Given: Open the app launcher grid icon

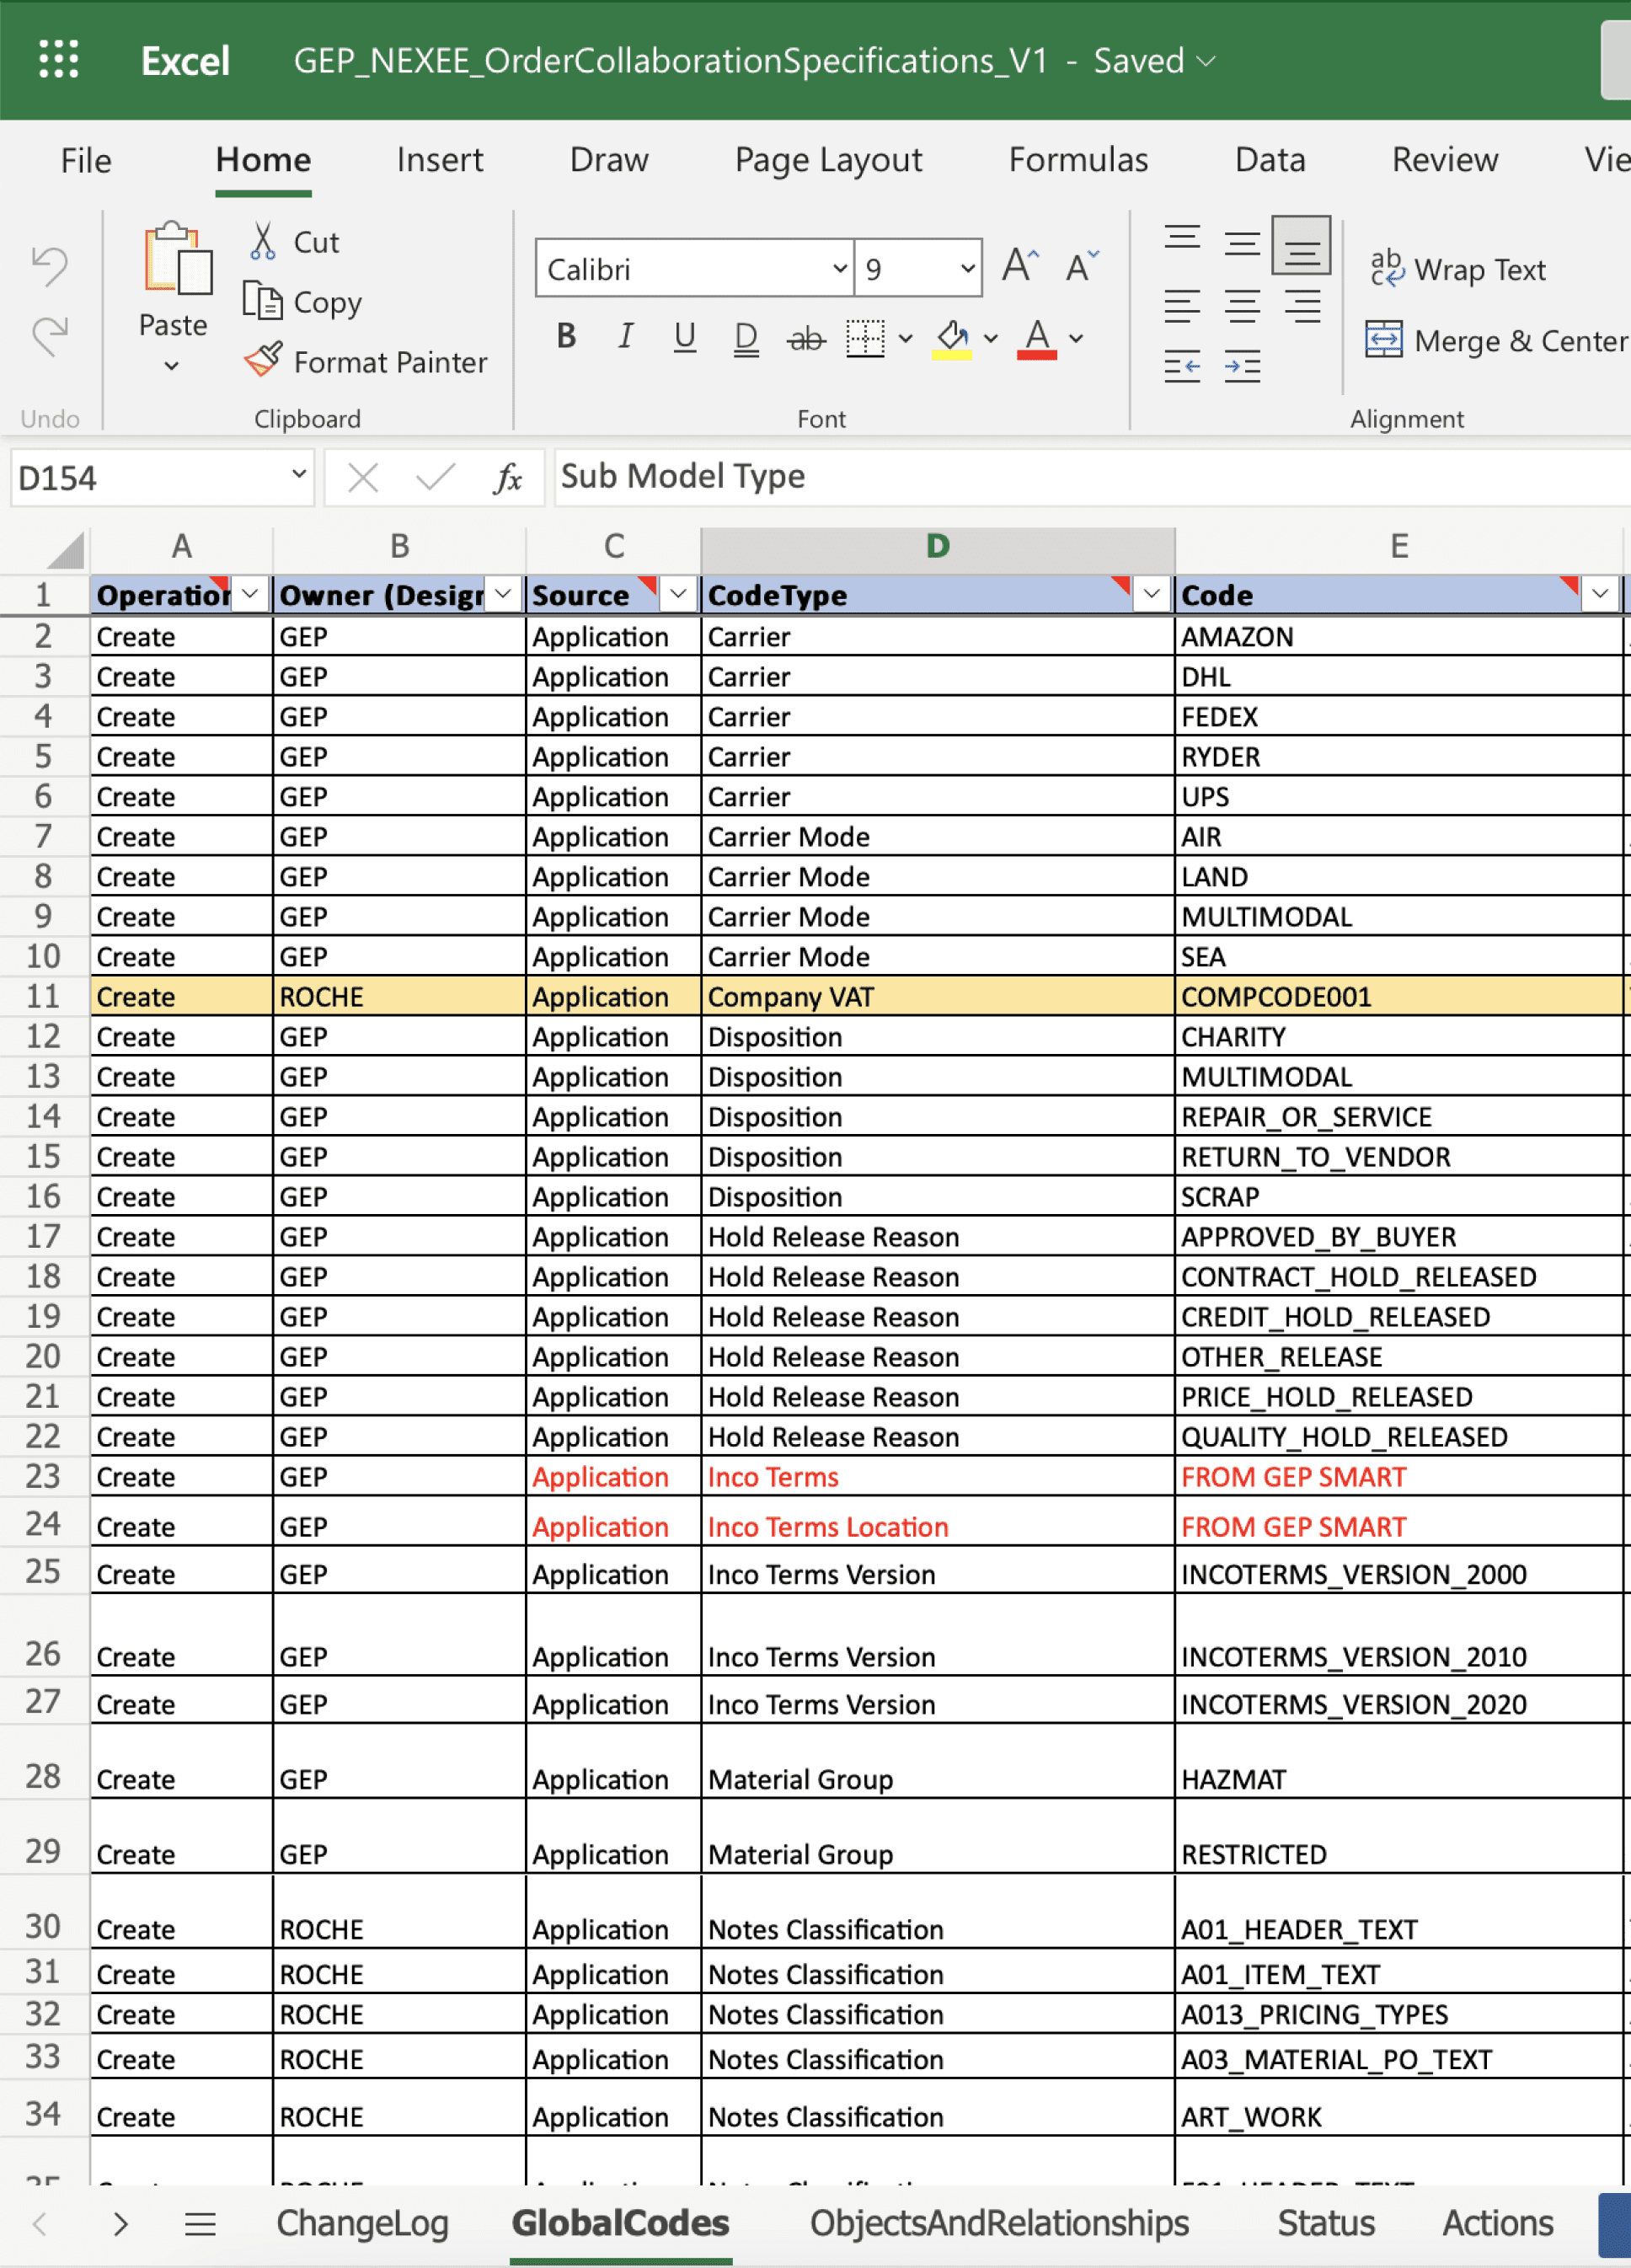Looking at the screenshot, I should [x=58, y=60].
